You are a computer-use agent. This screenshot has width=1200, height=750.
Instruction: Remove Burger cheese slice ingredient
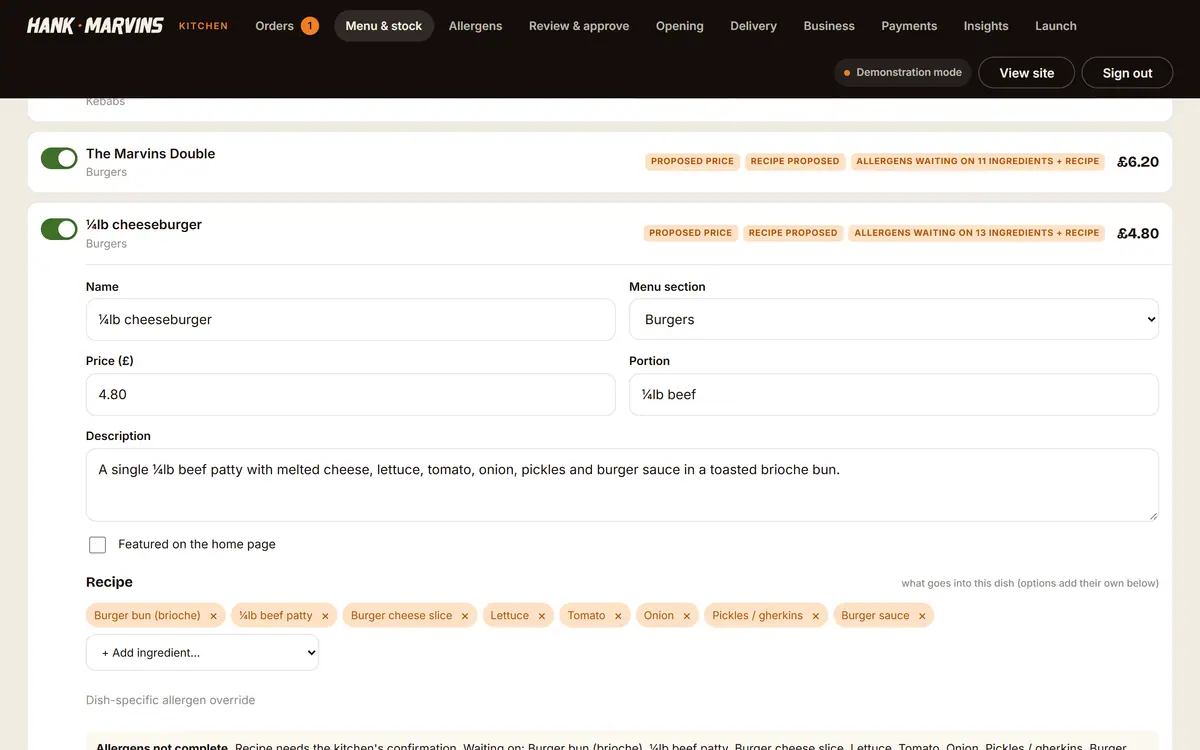coord(465,616)
